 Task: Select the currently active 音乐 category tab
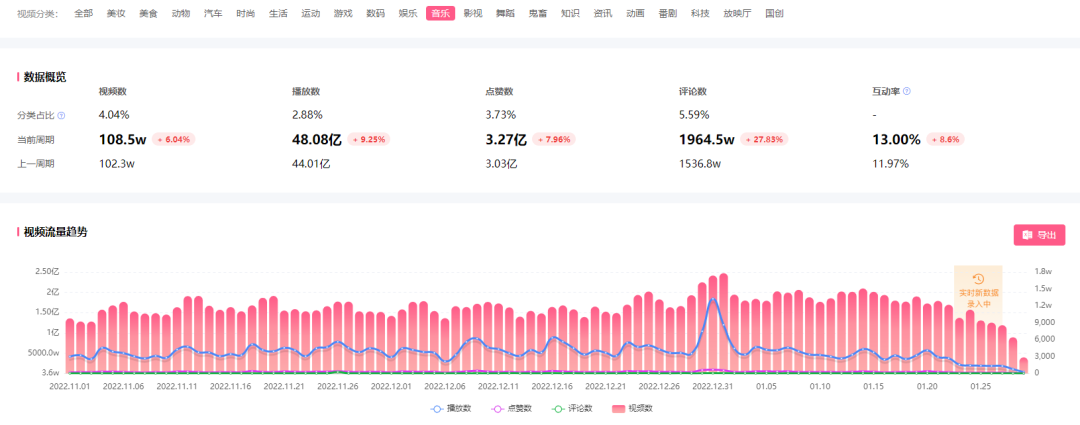[x=440, y=14]
